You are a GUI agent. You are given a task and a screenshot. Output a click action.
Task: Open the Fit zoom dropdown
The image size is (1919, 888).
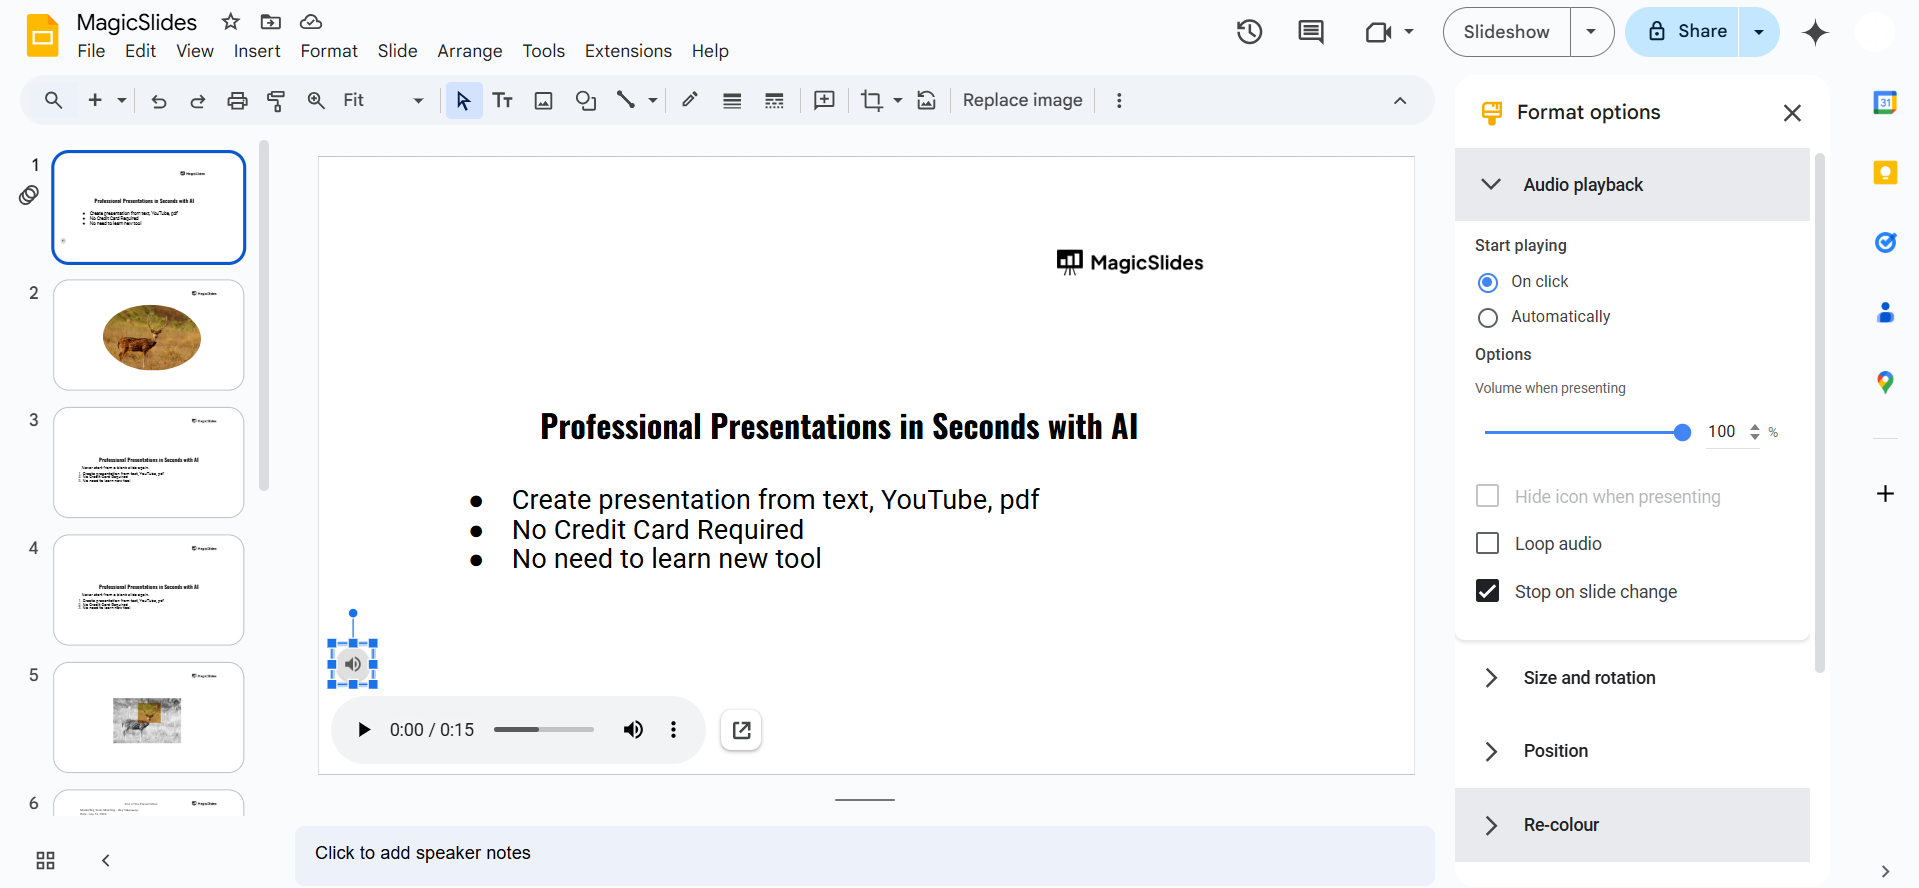pos(383,100)
